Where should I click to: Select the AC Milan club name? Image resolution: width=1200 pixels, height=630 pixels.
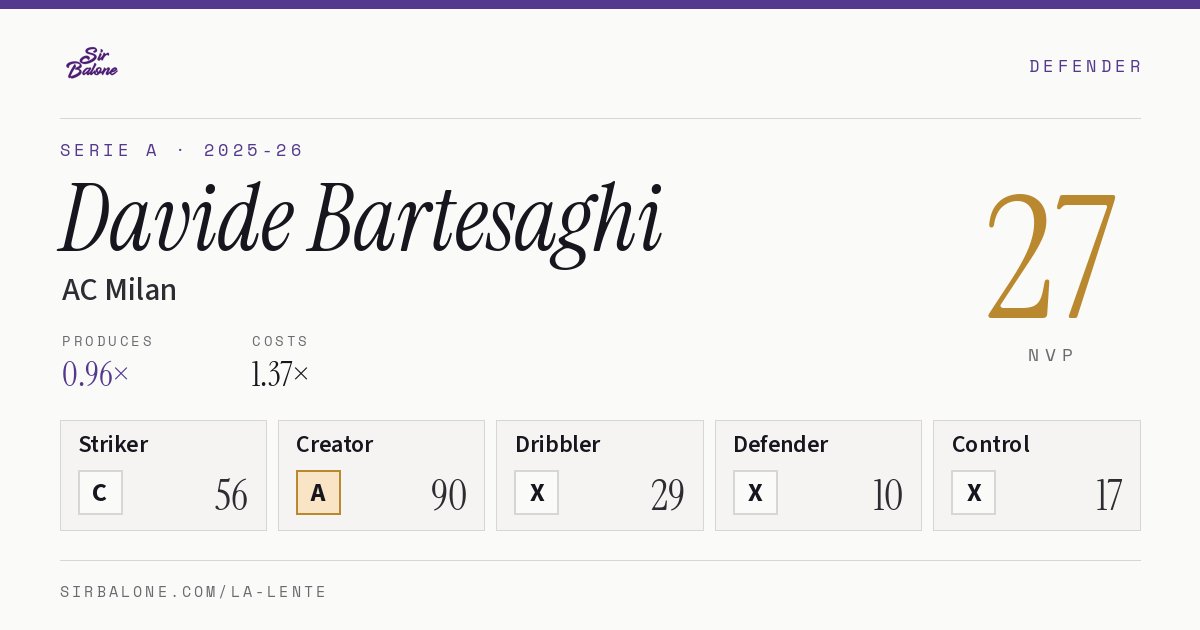tap(119, 290)
